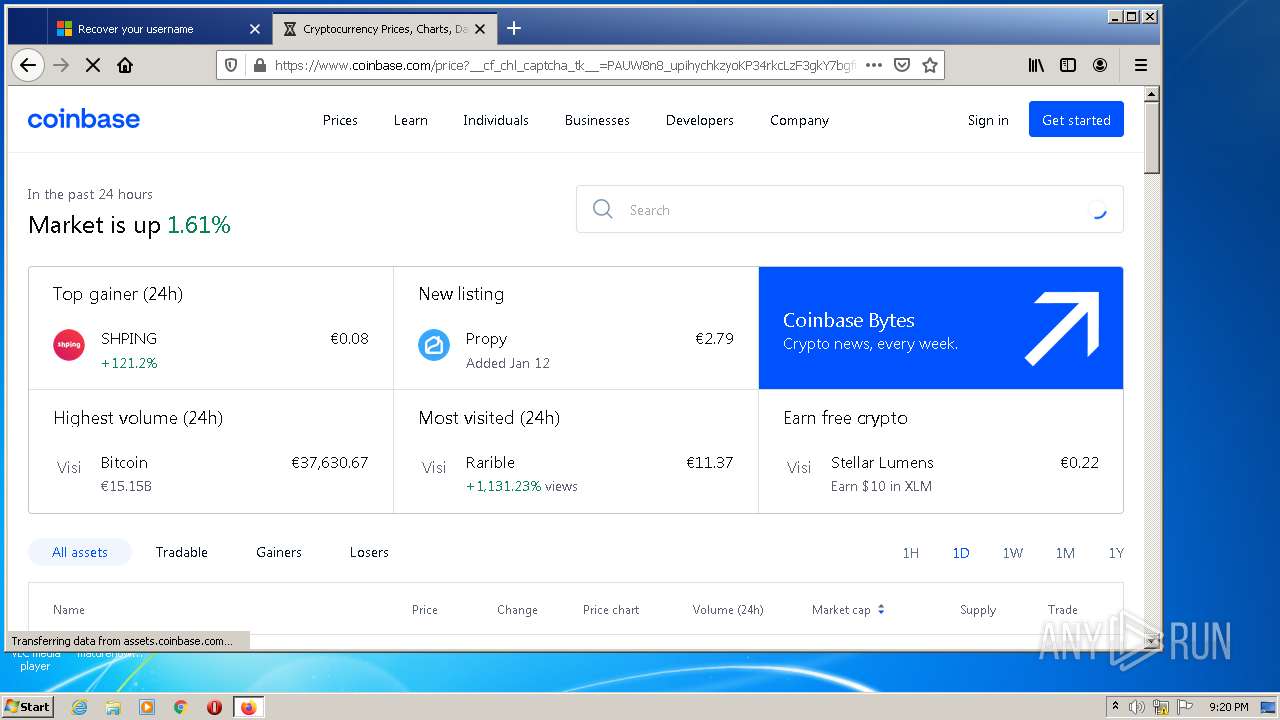Click the search magnifier icon
The image size is (1280, 720).
pos(602,209)
